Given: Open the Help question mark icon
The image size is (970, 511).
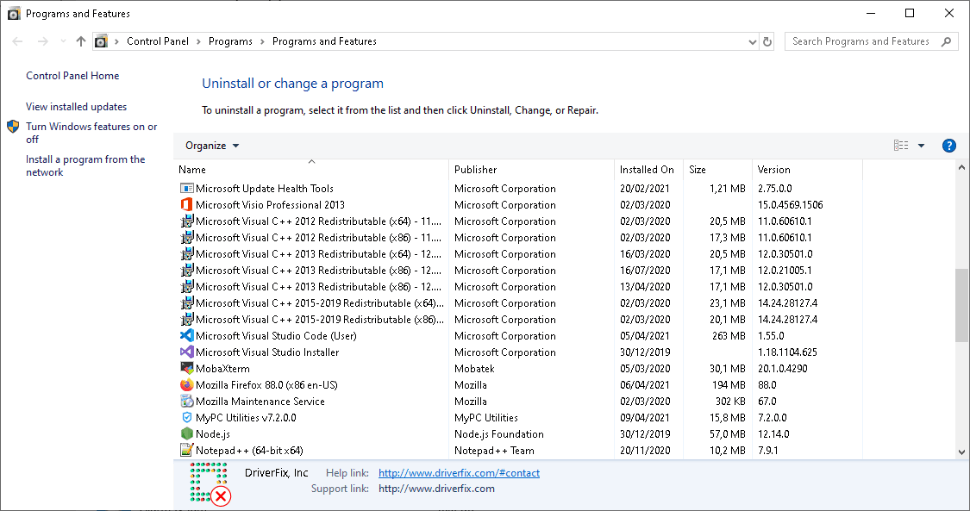Looking at the screenshot, I should click(948, 145).
